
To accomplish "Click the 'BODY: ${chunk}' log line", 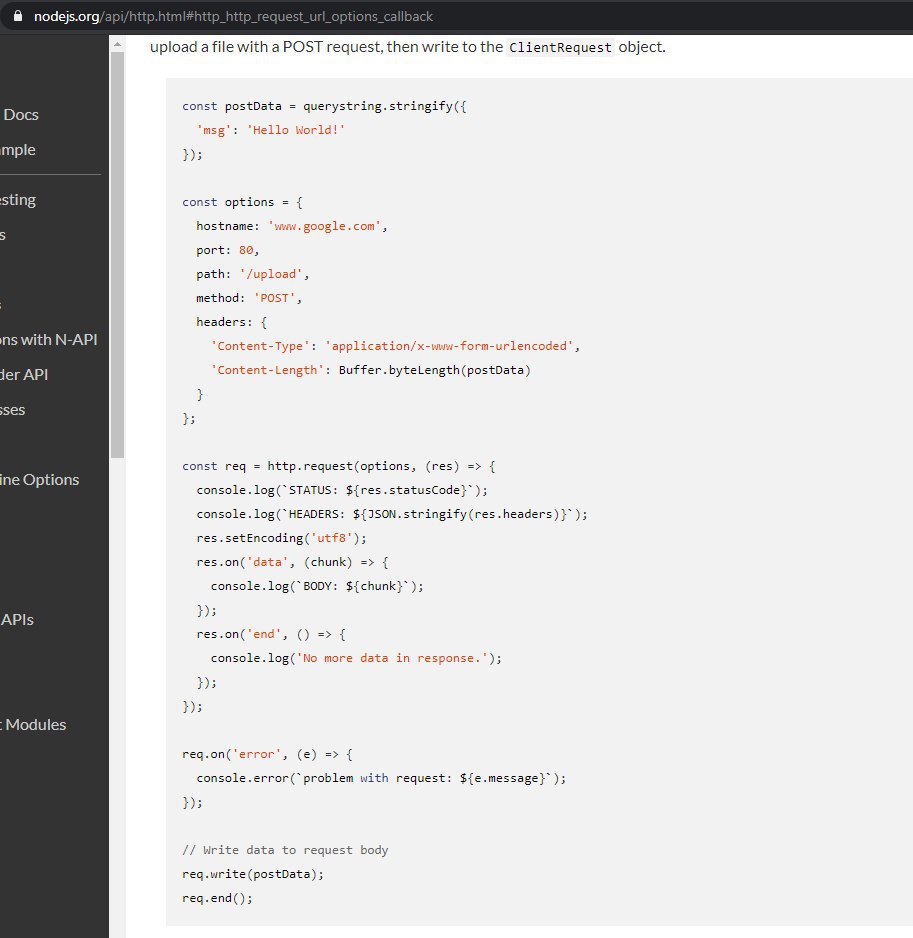I will point(317,586).
